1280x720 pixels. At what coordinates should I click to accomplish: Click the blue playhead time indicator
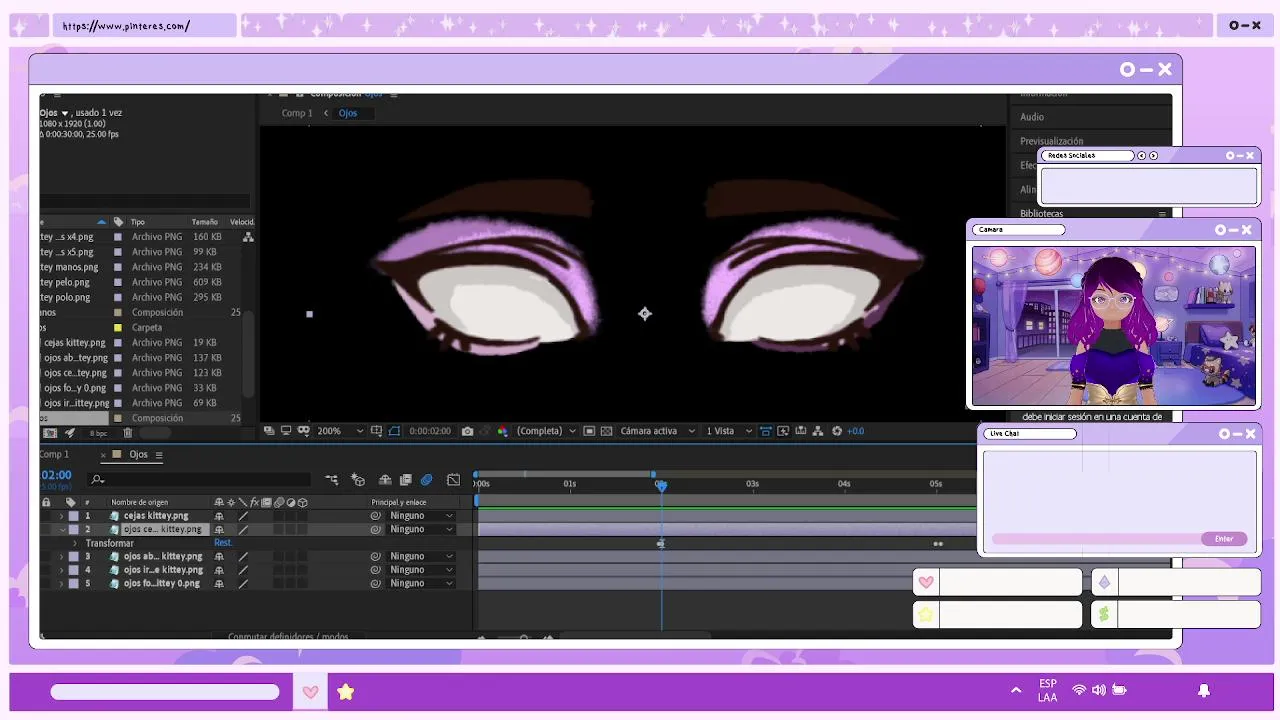[661, 485]
